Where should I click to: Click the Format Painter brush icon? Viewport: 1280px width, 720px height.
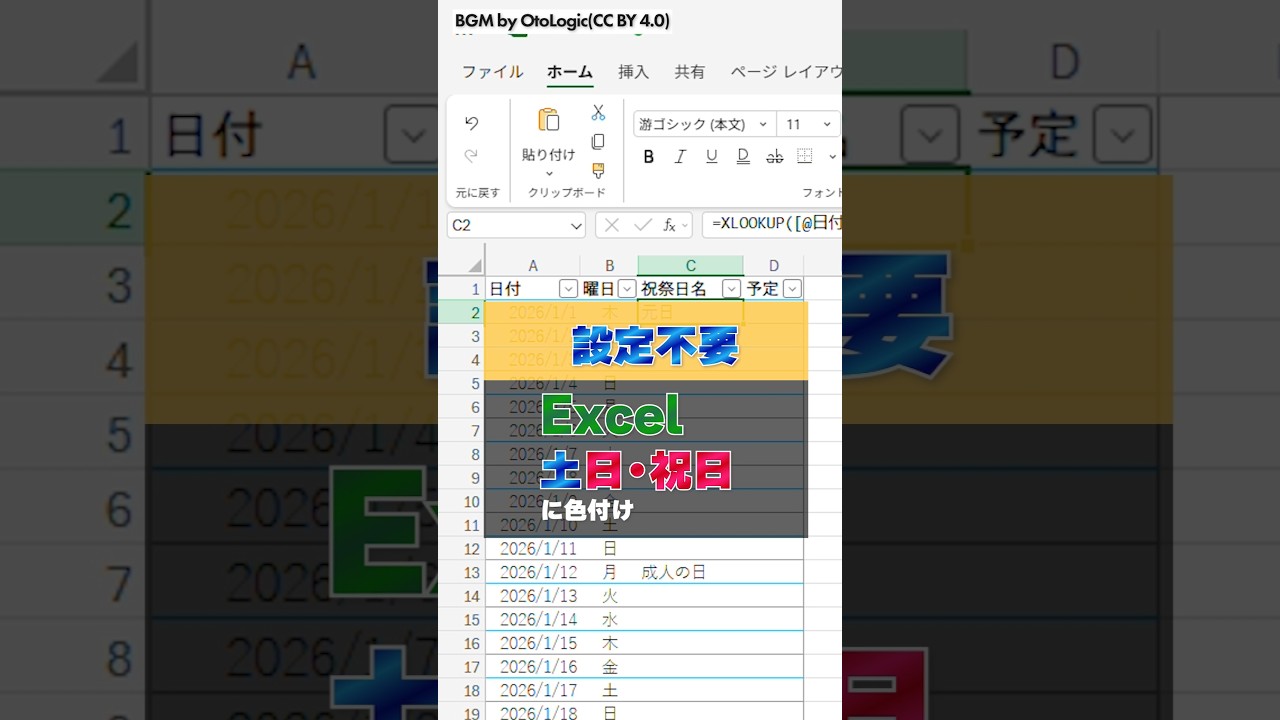(x=598, y=171)
